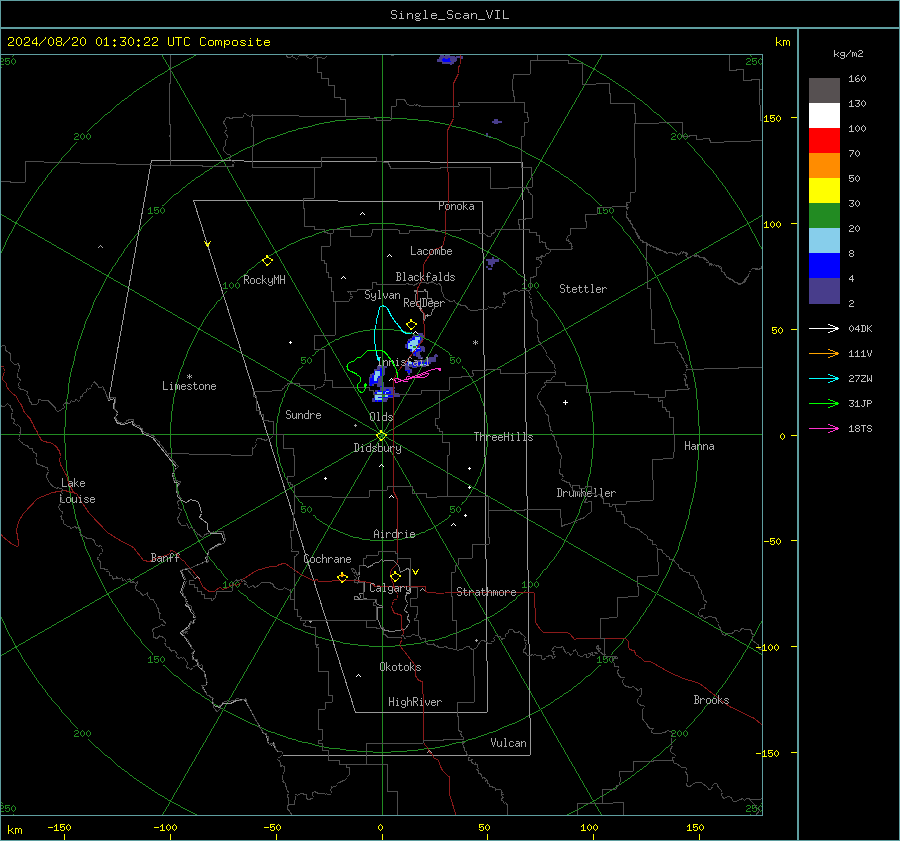Click the orange 111V arrow in legend
Image resolution: width=900 pixels, height=841 pixels.
[x=824, y=354]
